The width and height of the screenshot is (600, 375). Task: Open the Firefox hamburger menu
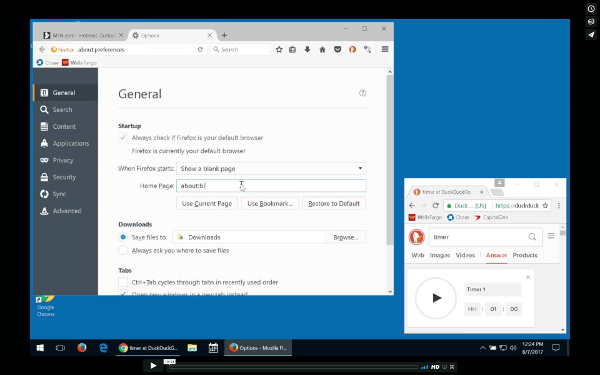pos(385,49)
